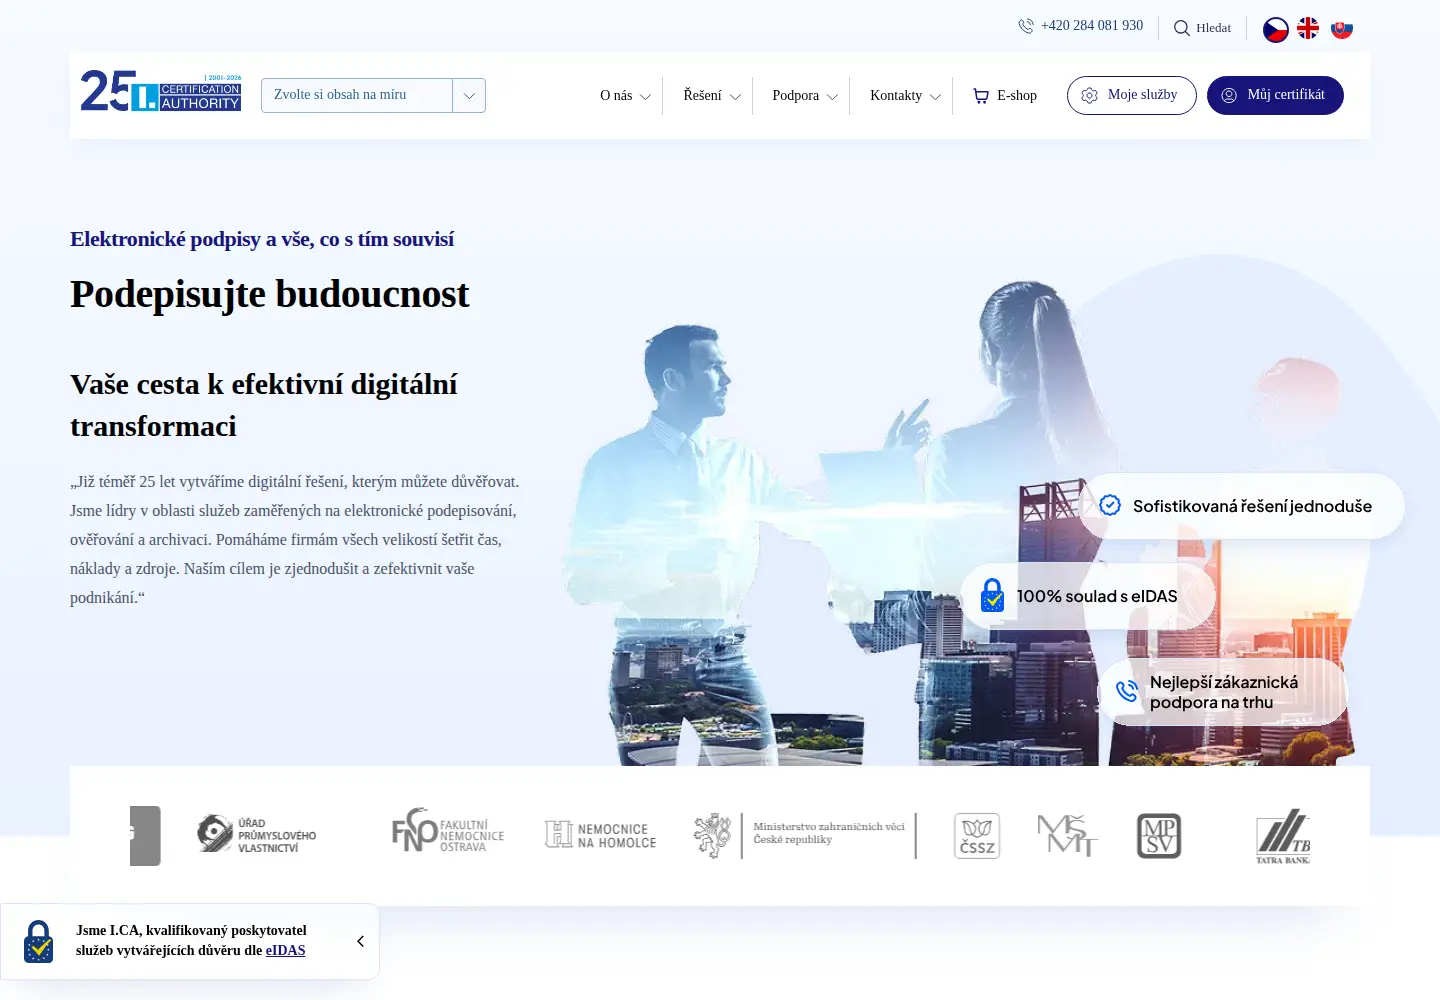
Task: Click the '100% soulad s eIDAS' text
Action: tap(1097, 596)
